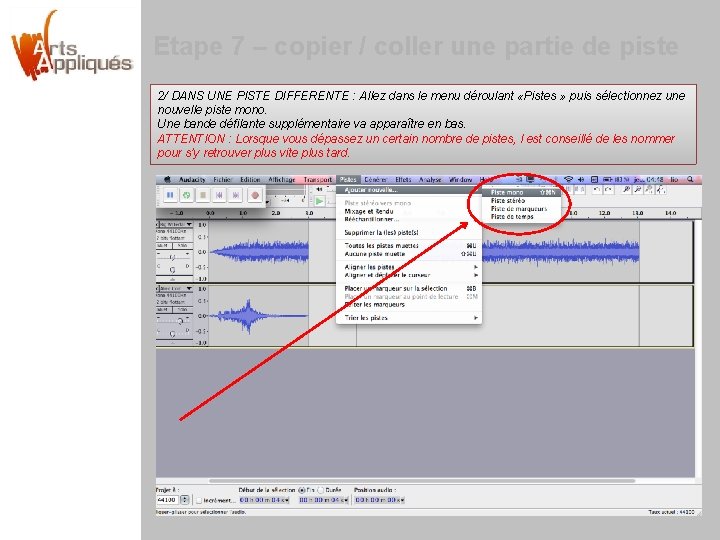Select 'Aucune piste muette' entry

click(x=409, y=254)
